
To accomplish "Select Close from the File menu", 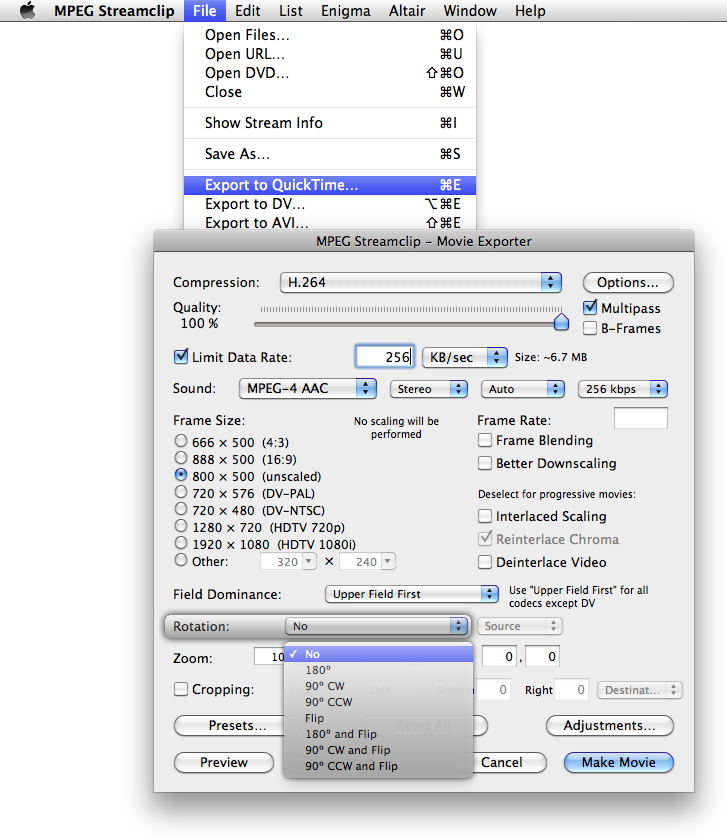I will click(x=329, y=92).
